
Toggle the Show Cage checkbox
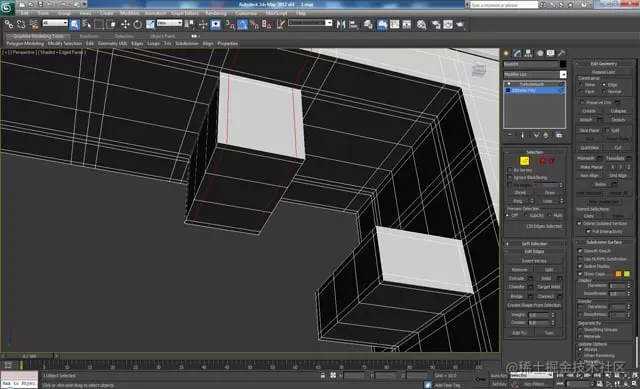pyautogui.click(x=580, y=274)
